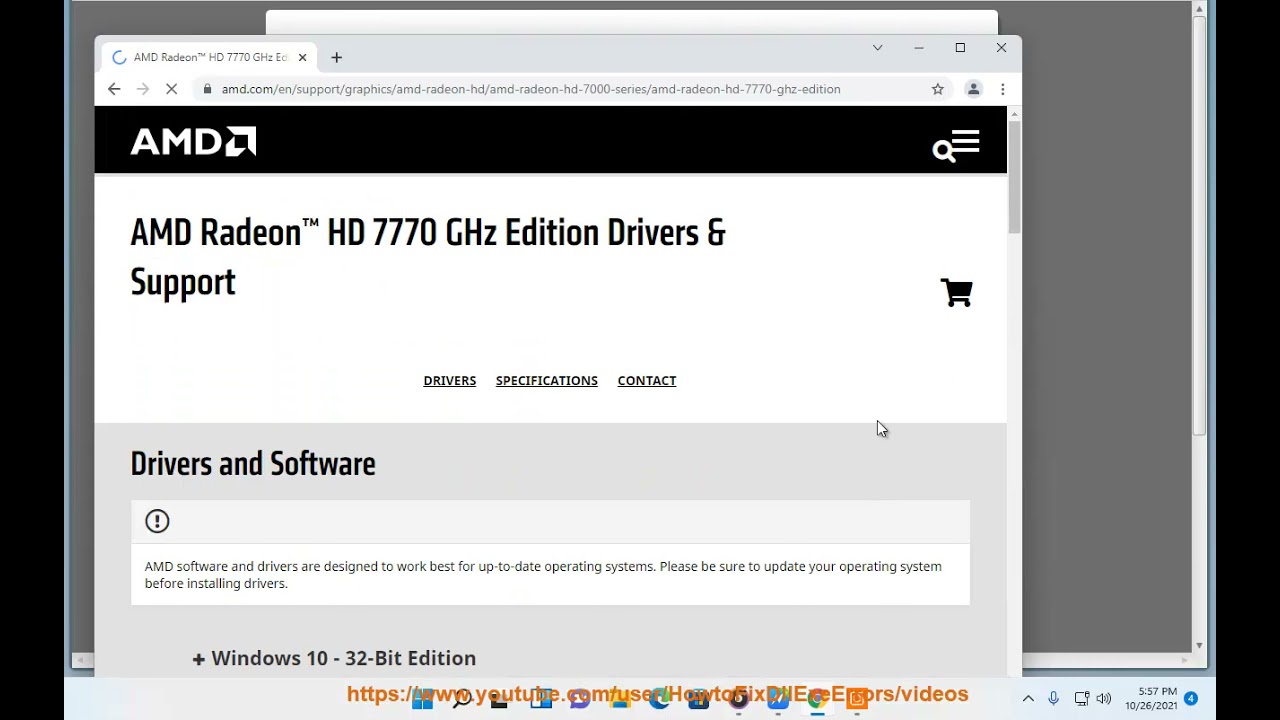Open the volume tray icon
1280x720 pixels.
1104,699
